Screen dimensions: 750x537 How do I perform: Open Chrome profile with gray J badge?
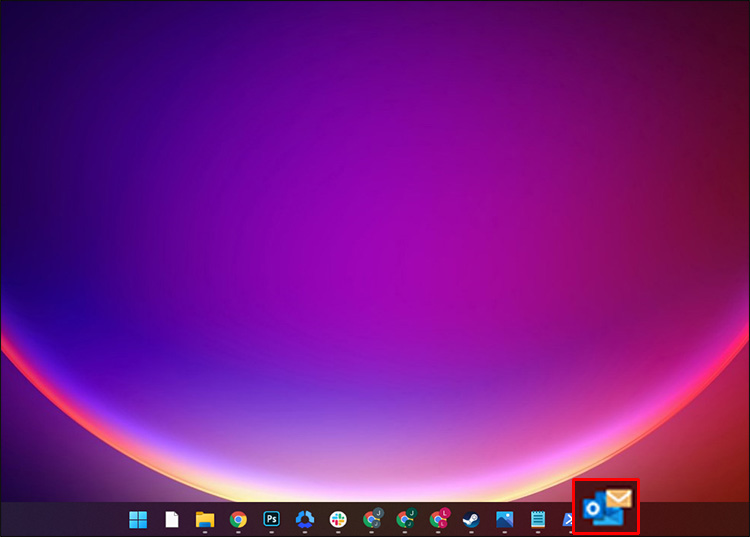pyautogui.click(x=373, y=518)
